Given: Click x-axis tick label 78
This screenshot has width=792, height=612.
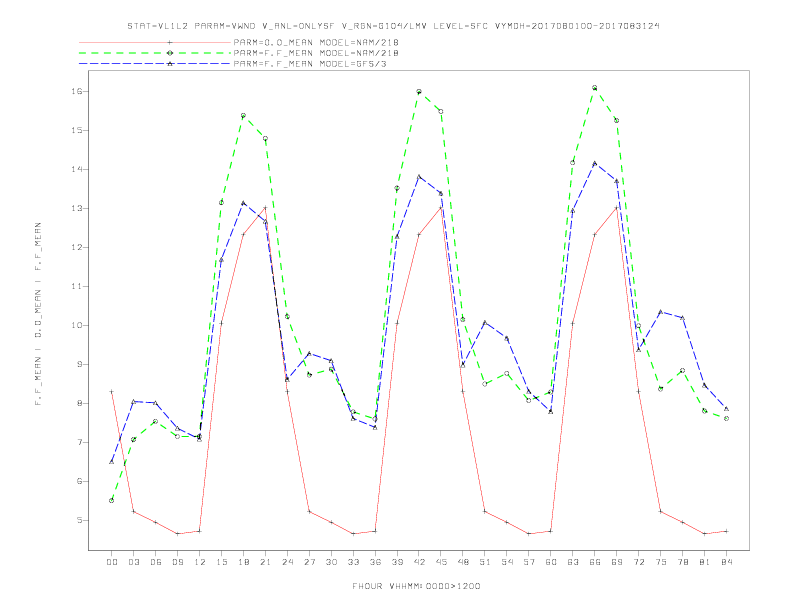Looking at the screenshot, I should click(682, 562).
